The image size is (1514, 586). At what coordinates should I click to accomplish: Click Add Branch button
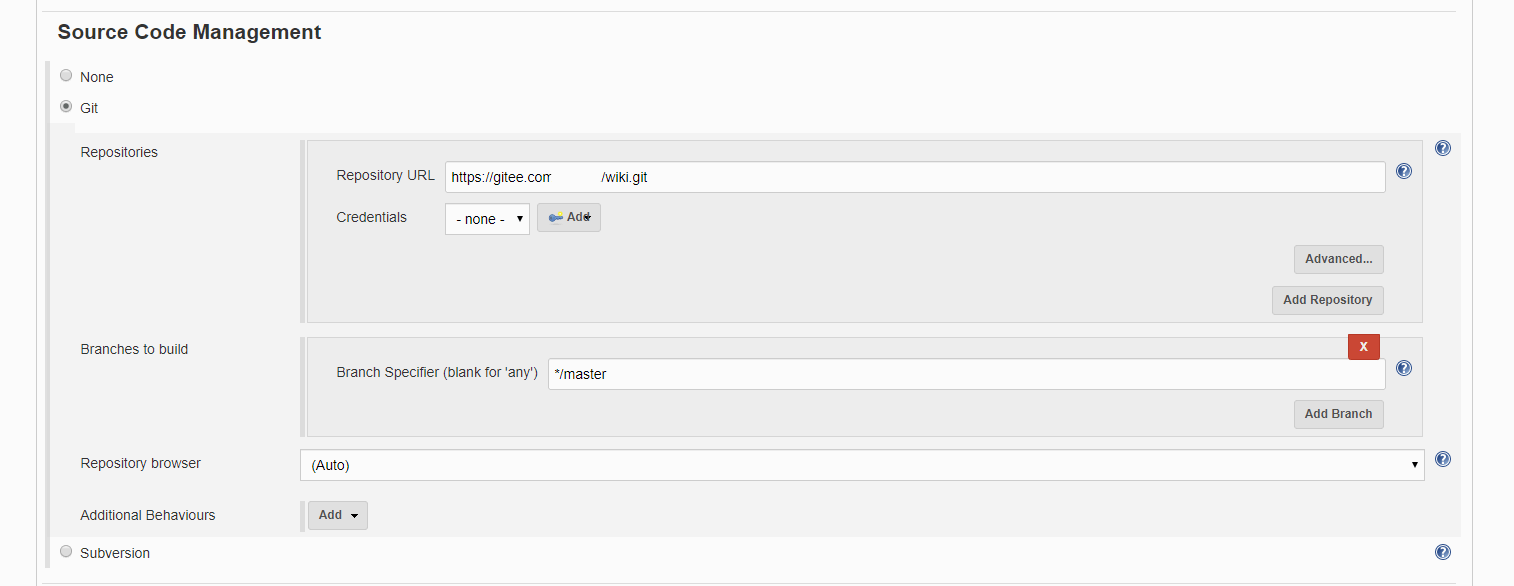pos(1338,414)
